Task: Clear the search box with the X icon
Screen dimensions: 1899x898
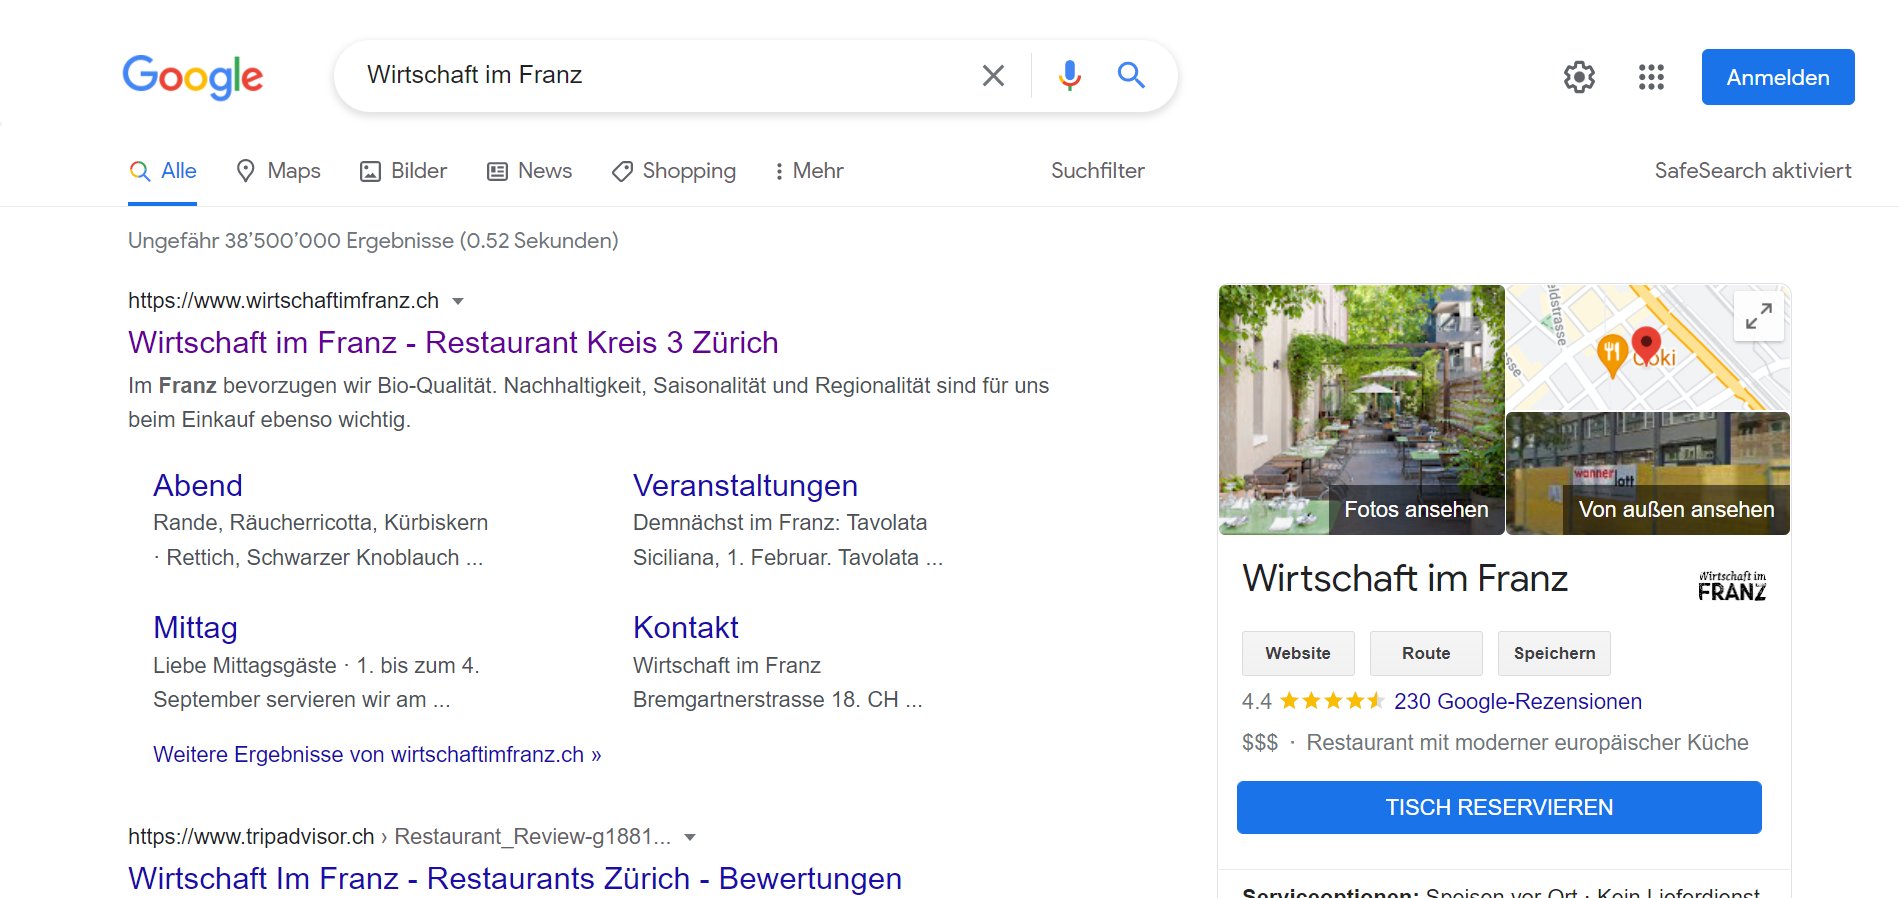Action: click(993, 76)
